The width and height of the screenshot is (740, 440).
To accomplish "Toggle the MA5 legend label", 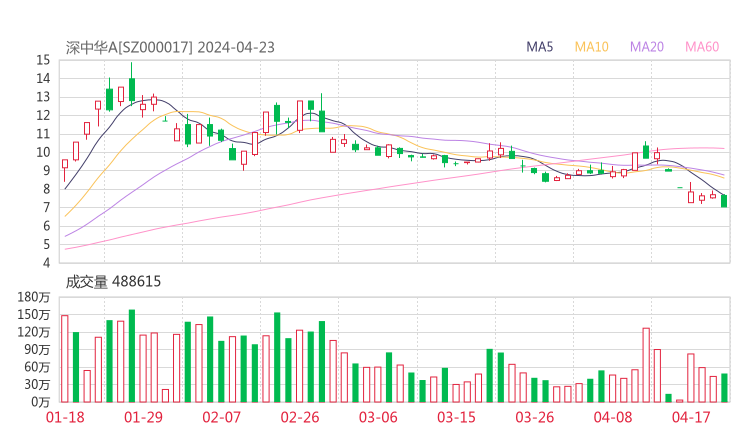I will 539,47.
